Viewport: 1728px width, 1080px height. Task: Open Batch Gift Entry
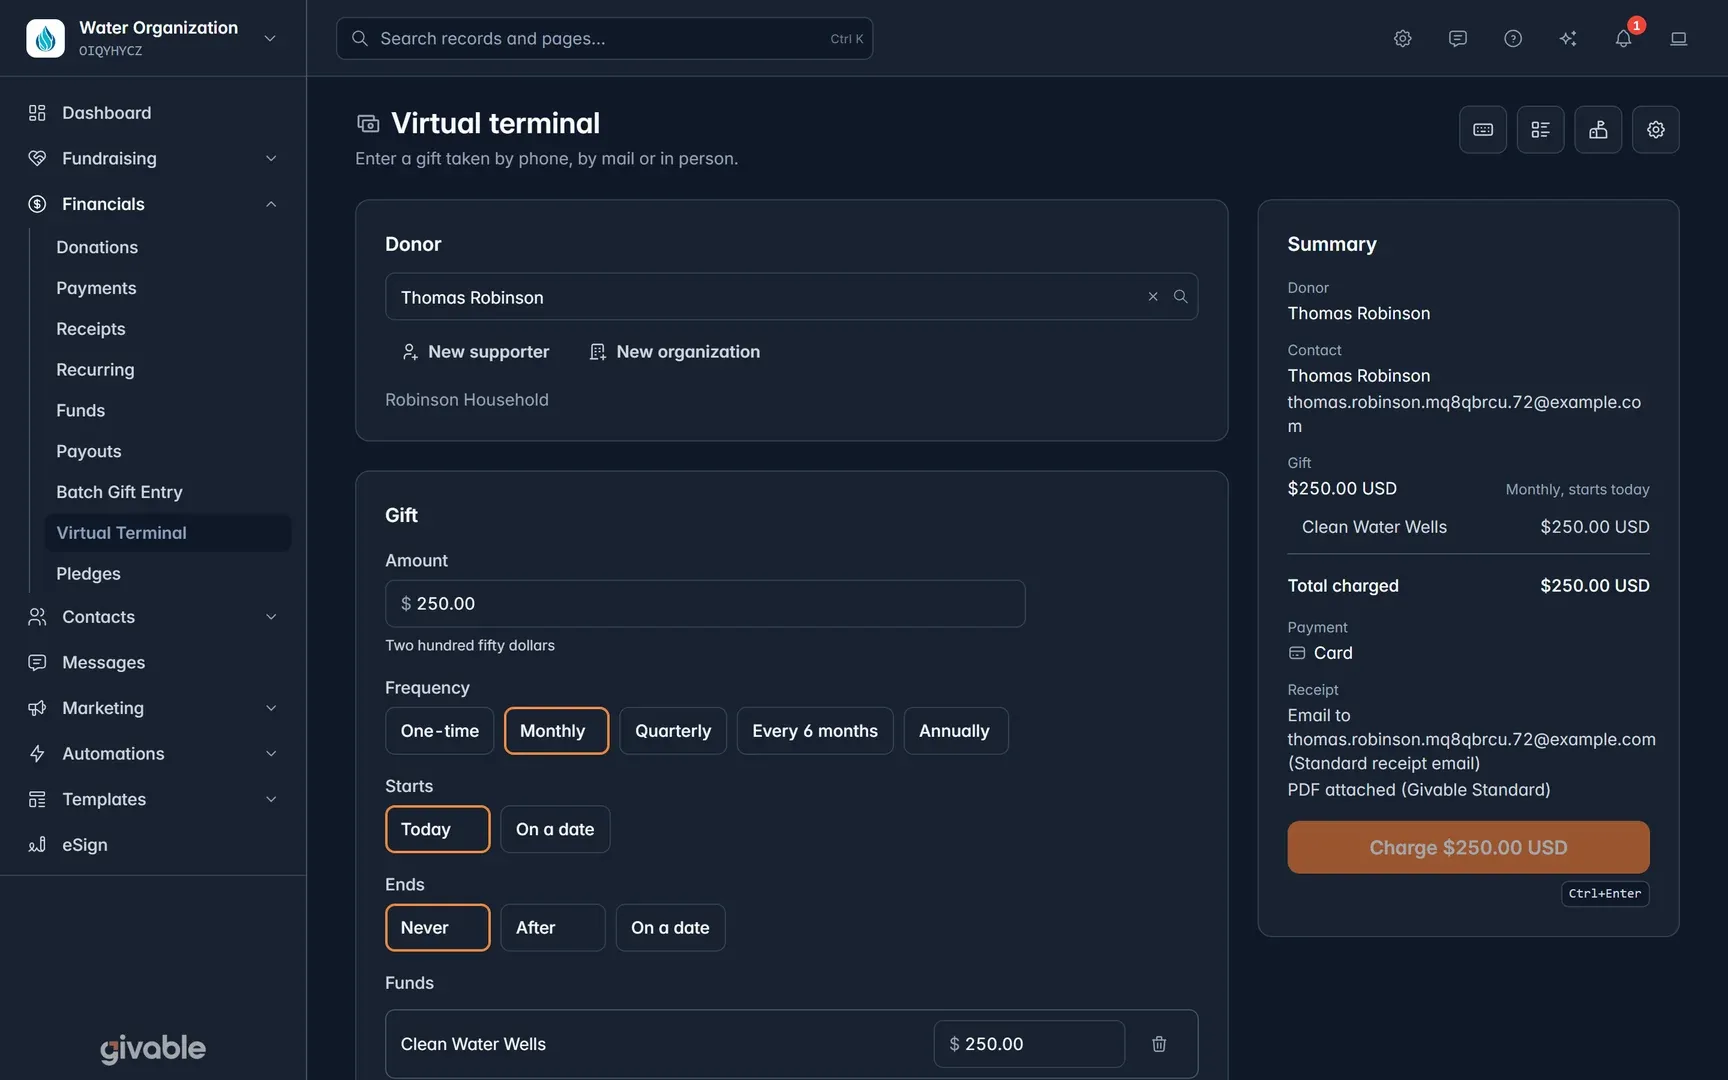(168, 492)
